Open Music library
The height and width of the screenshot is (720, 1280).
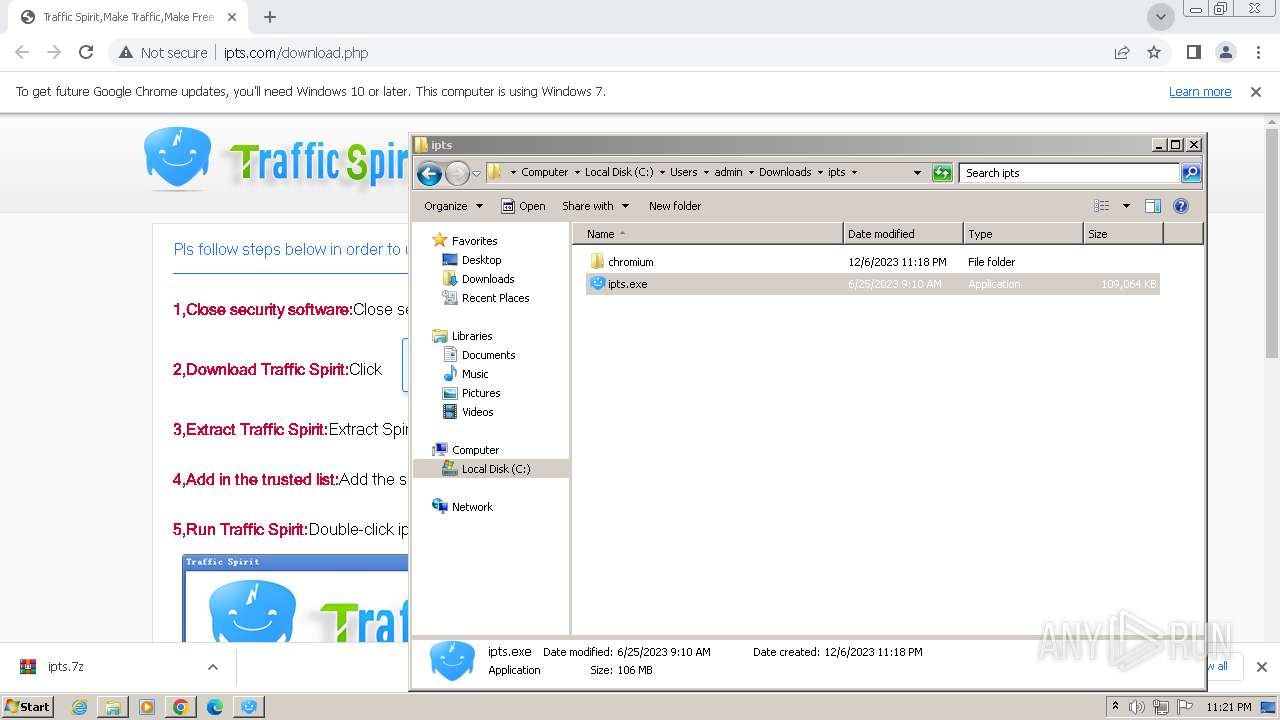coord(475,374)
